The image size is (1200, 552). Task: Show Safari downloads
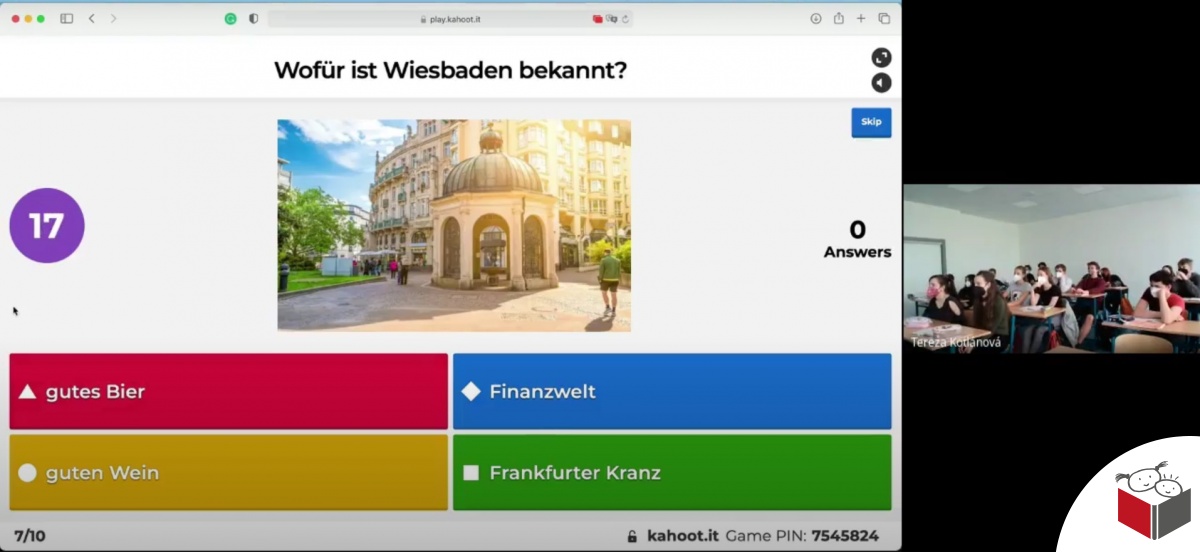pos(816,18)
